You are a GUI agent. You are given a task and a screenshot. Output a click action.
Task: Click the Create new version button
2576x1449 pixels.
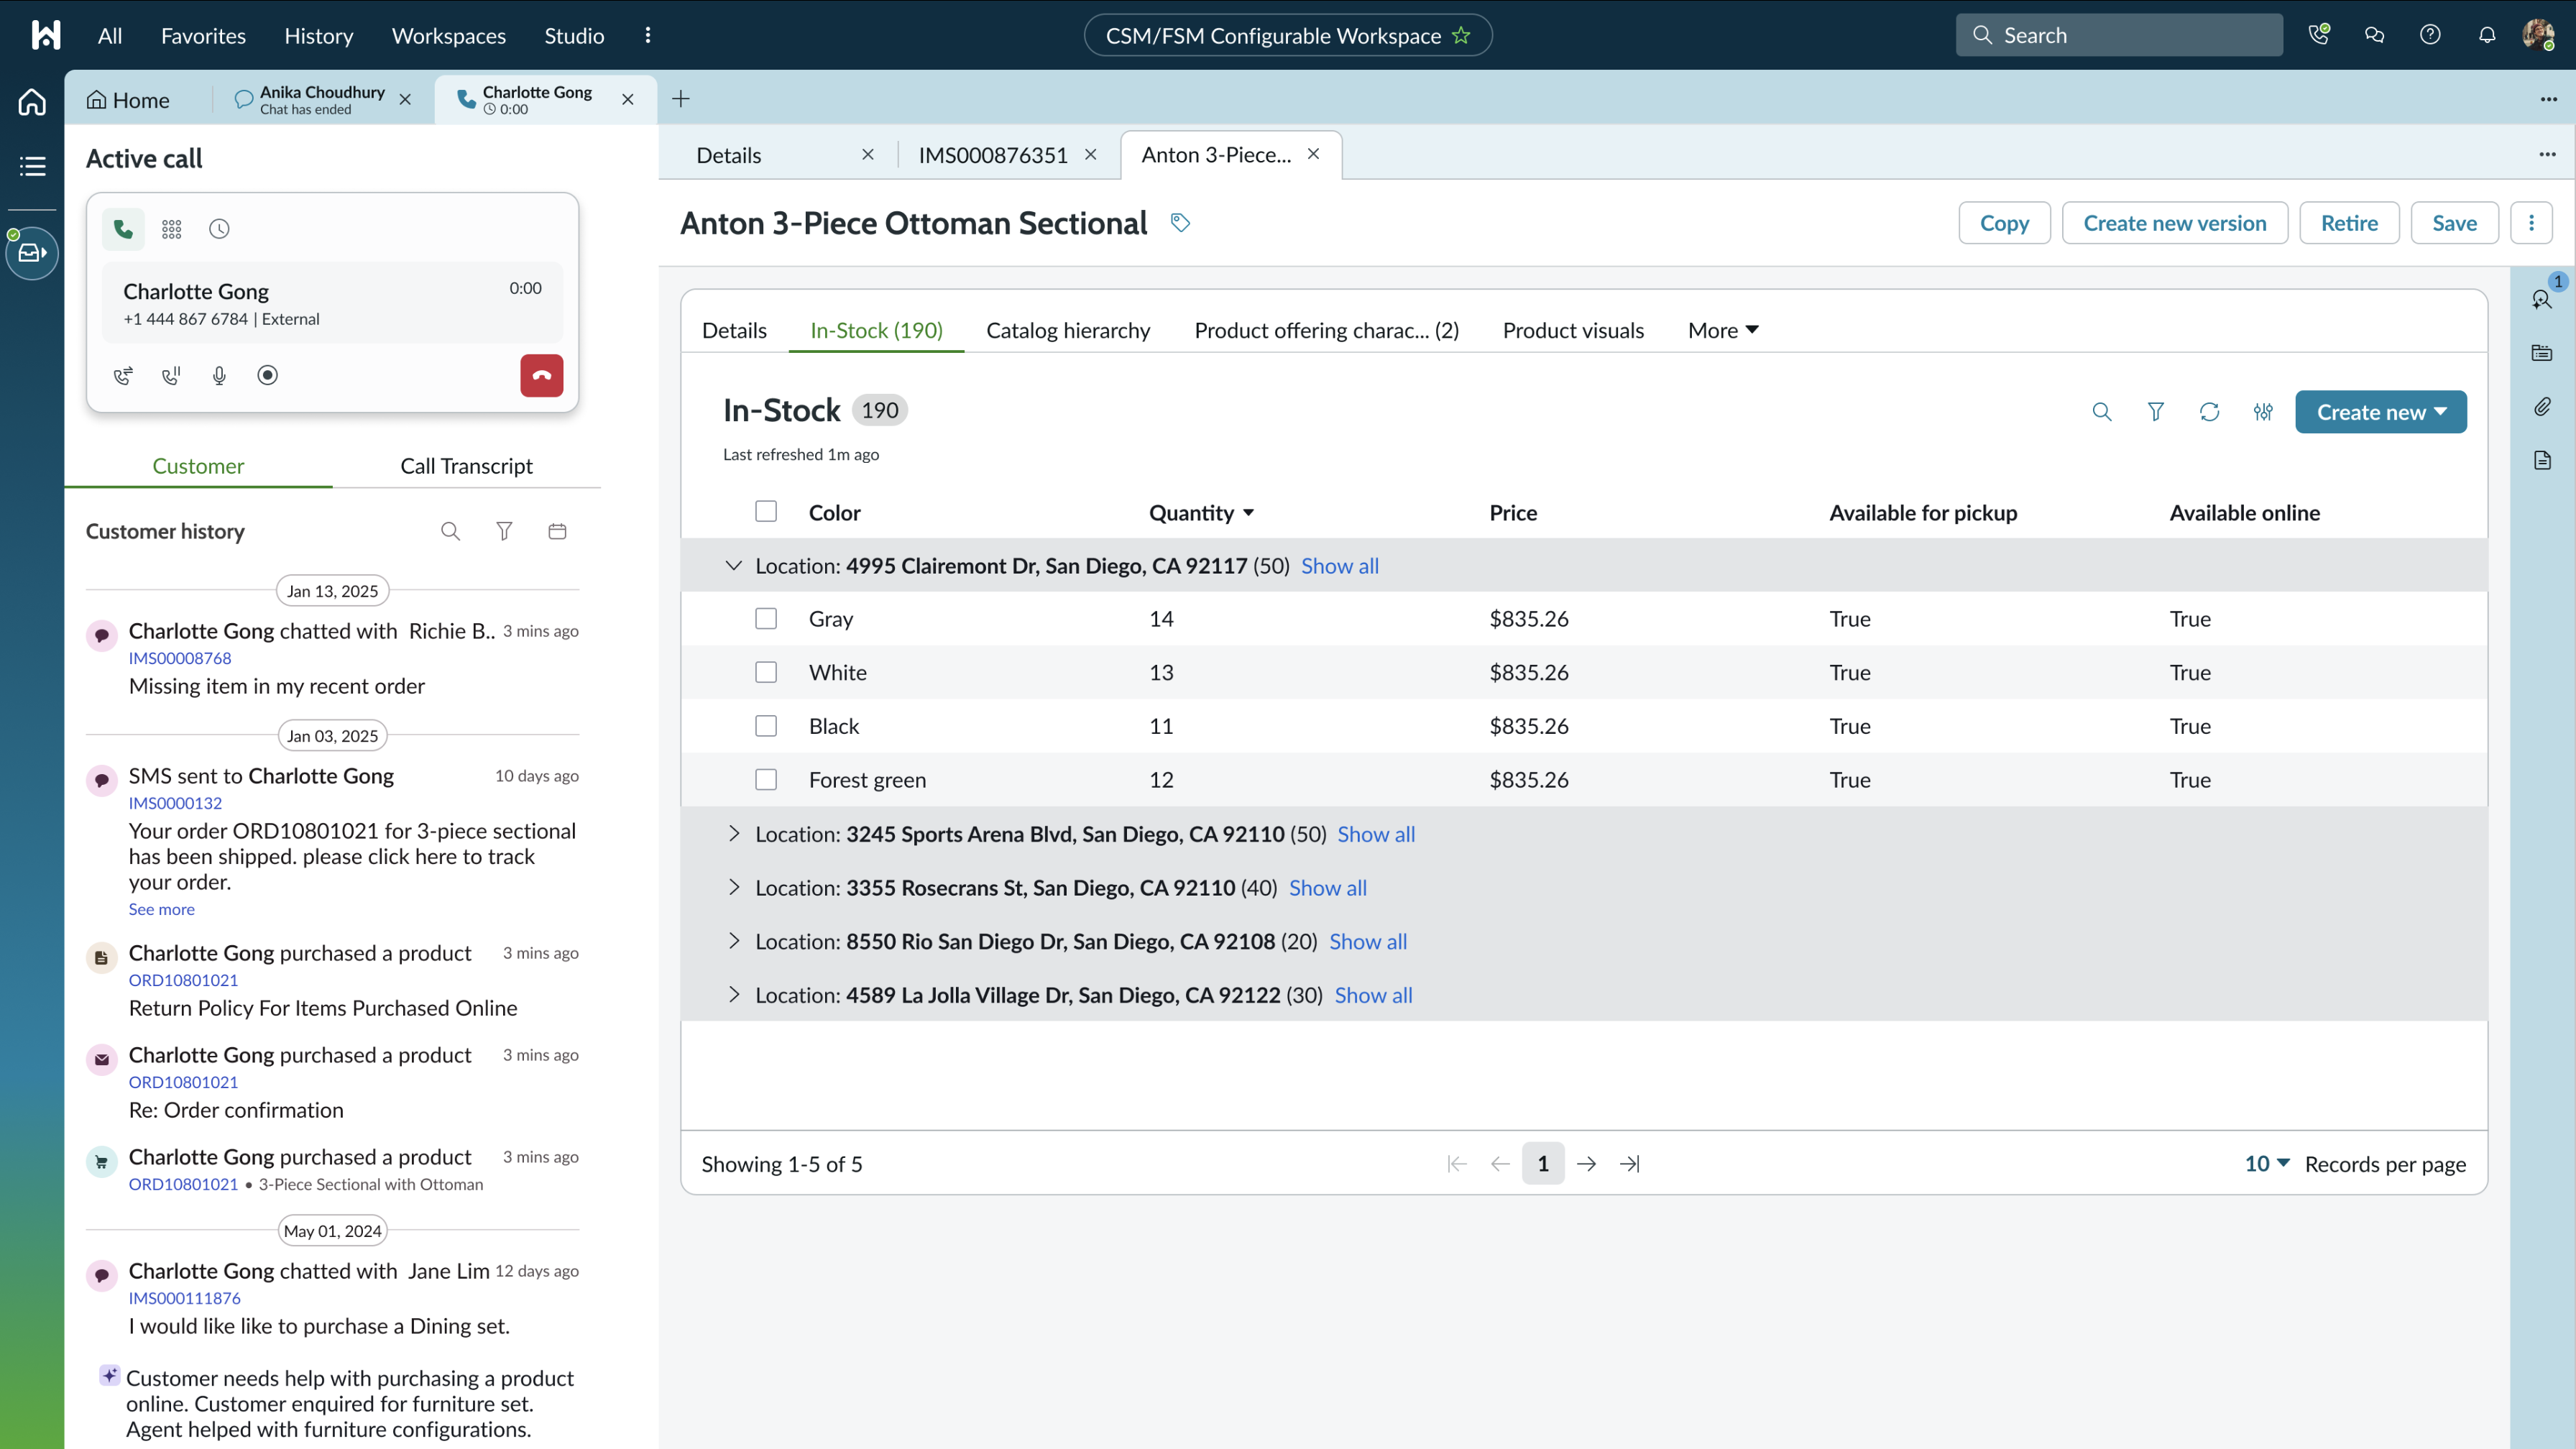[2174, 223]
